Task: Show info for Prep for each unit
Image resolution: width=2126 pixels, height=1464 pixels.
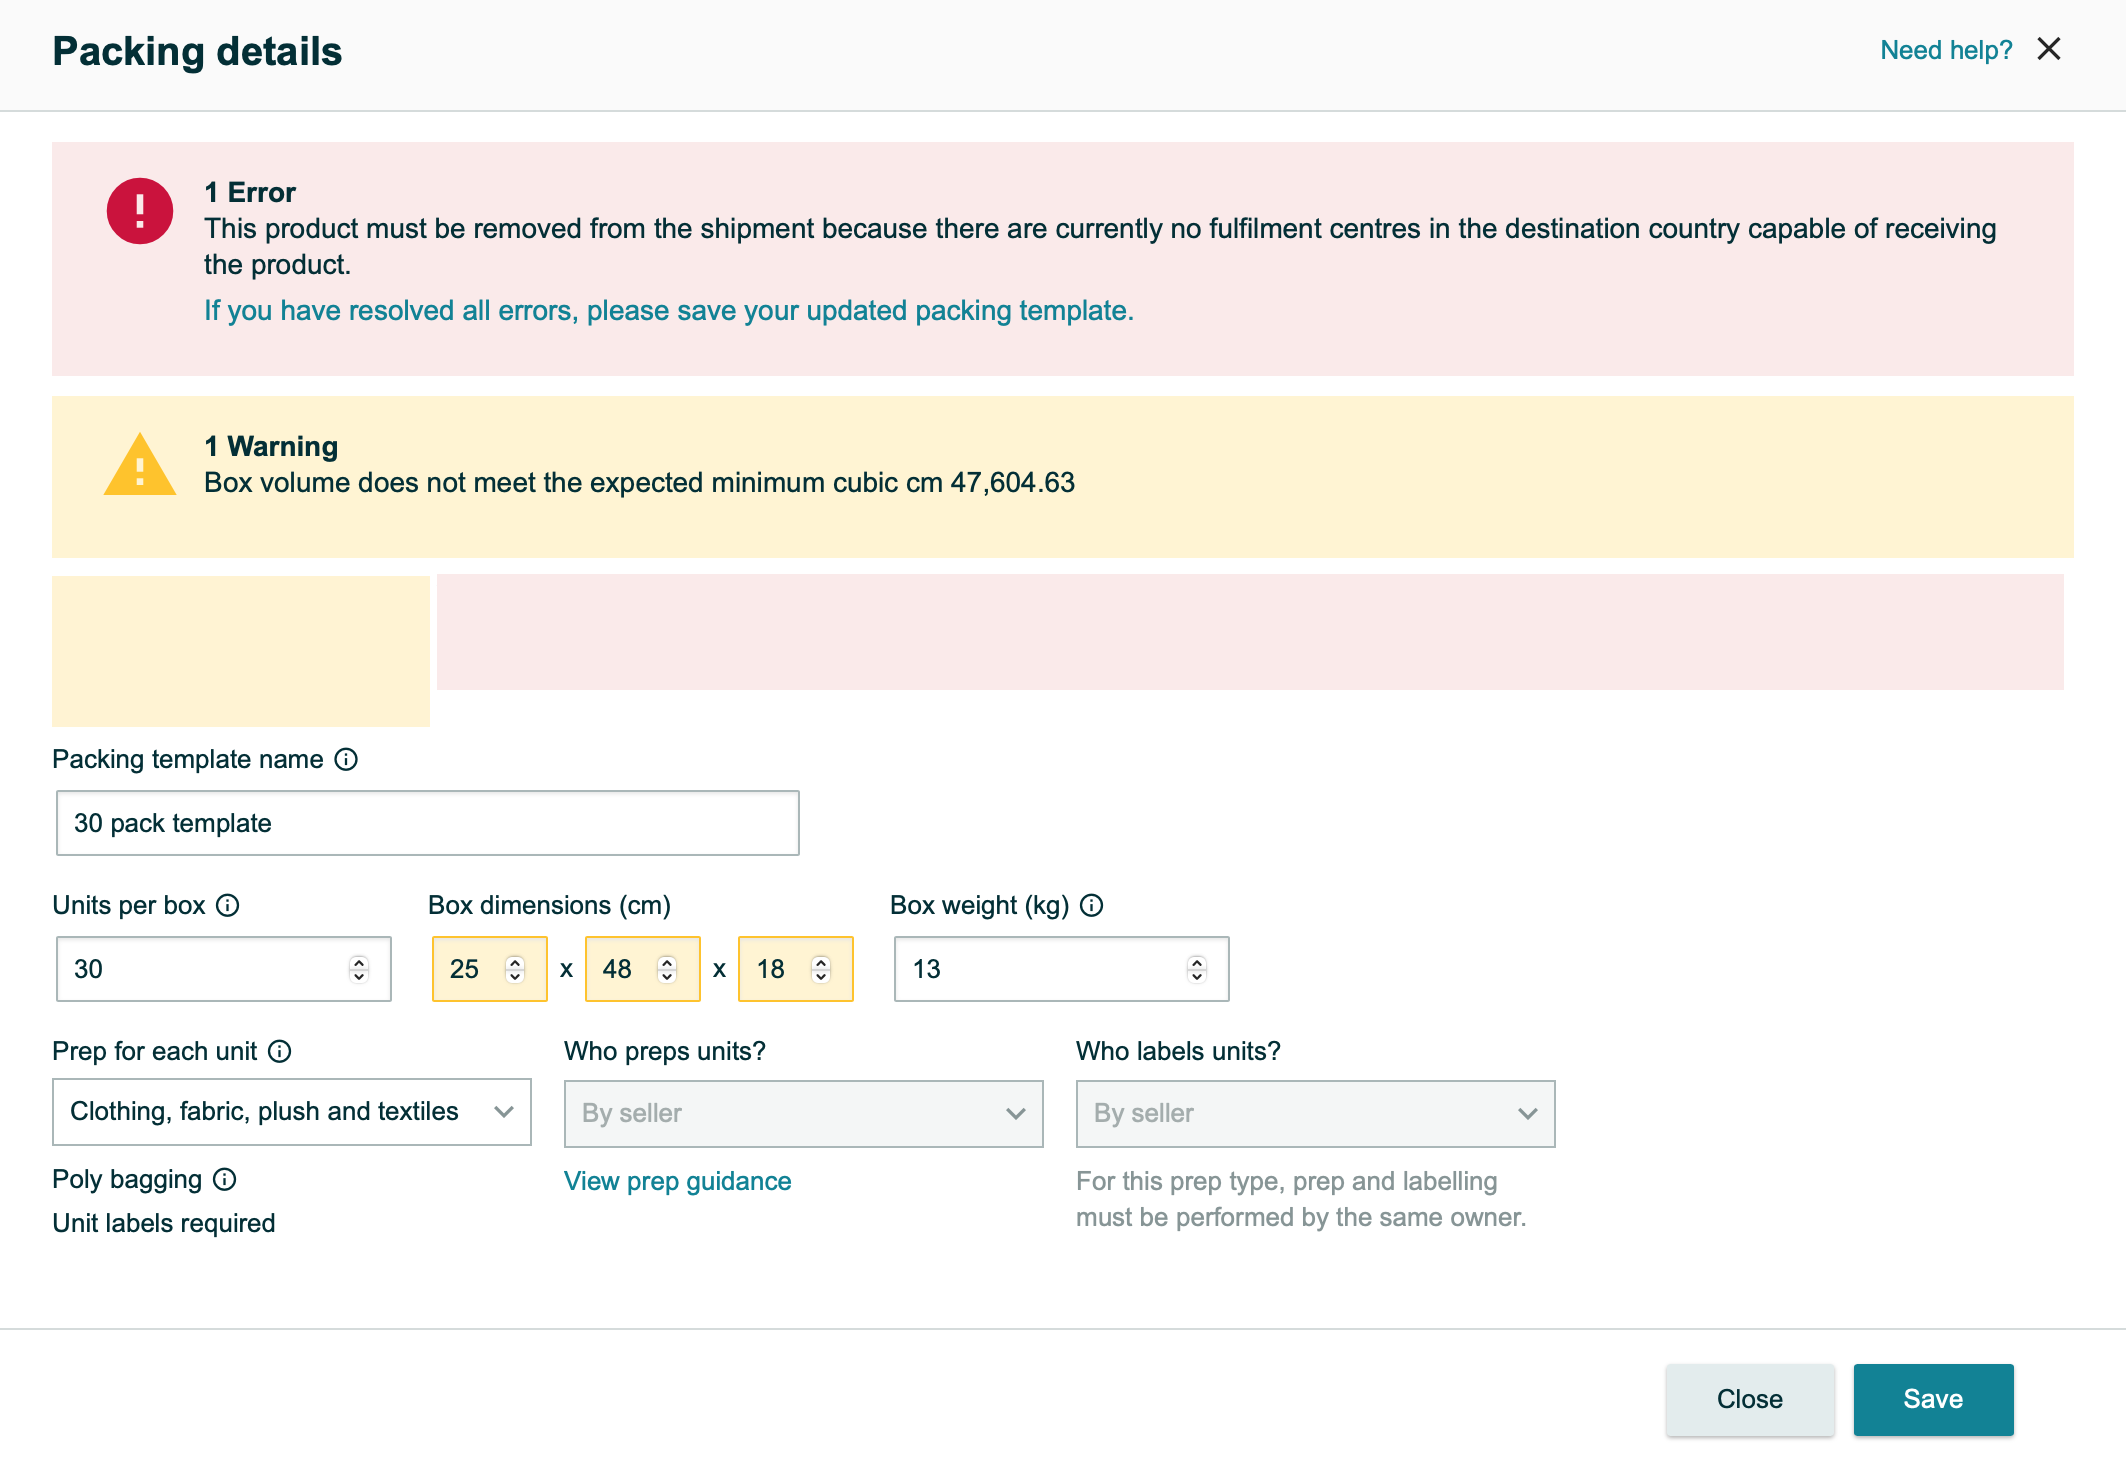Action: [280, 1051]
